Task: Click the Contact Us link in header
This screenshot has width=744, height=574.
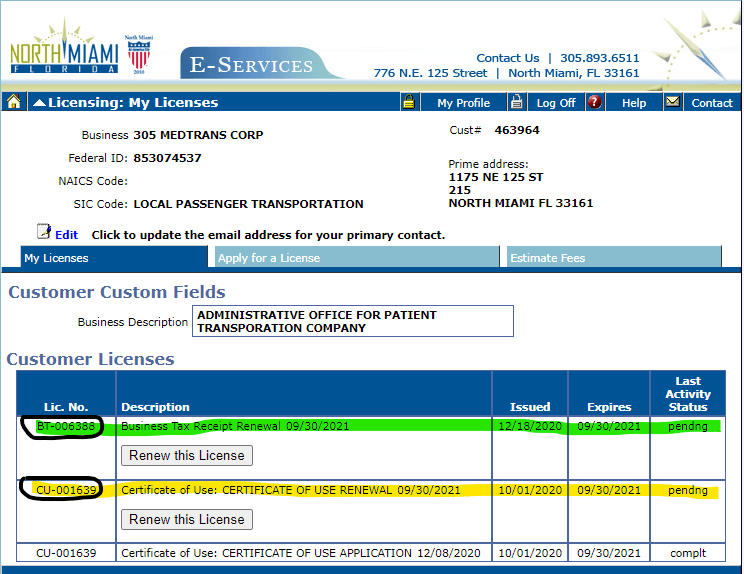Action: 507,58
